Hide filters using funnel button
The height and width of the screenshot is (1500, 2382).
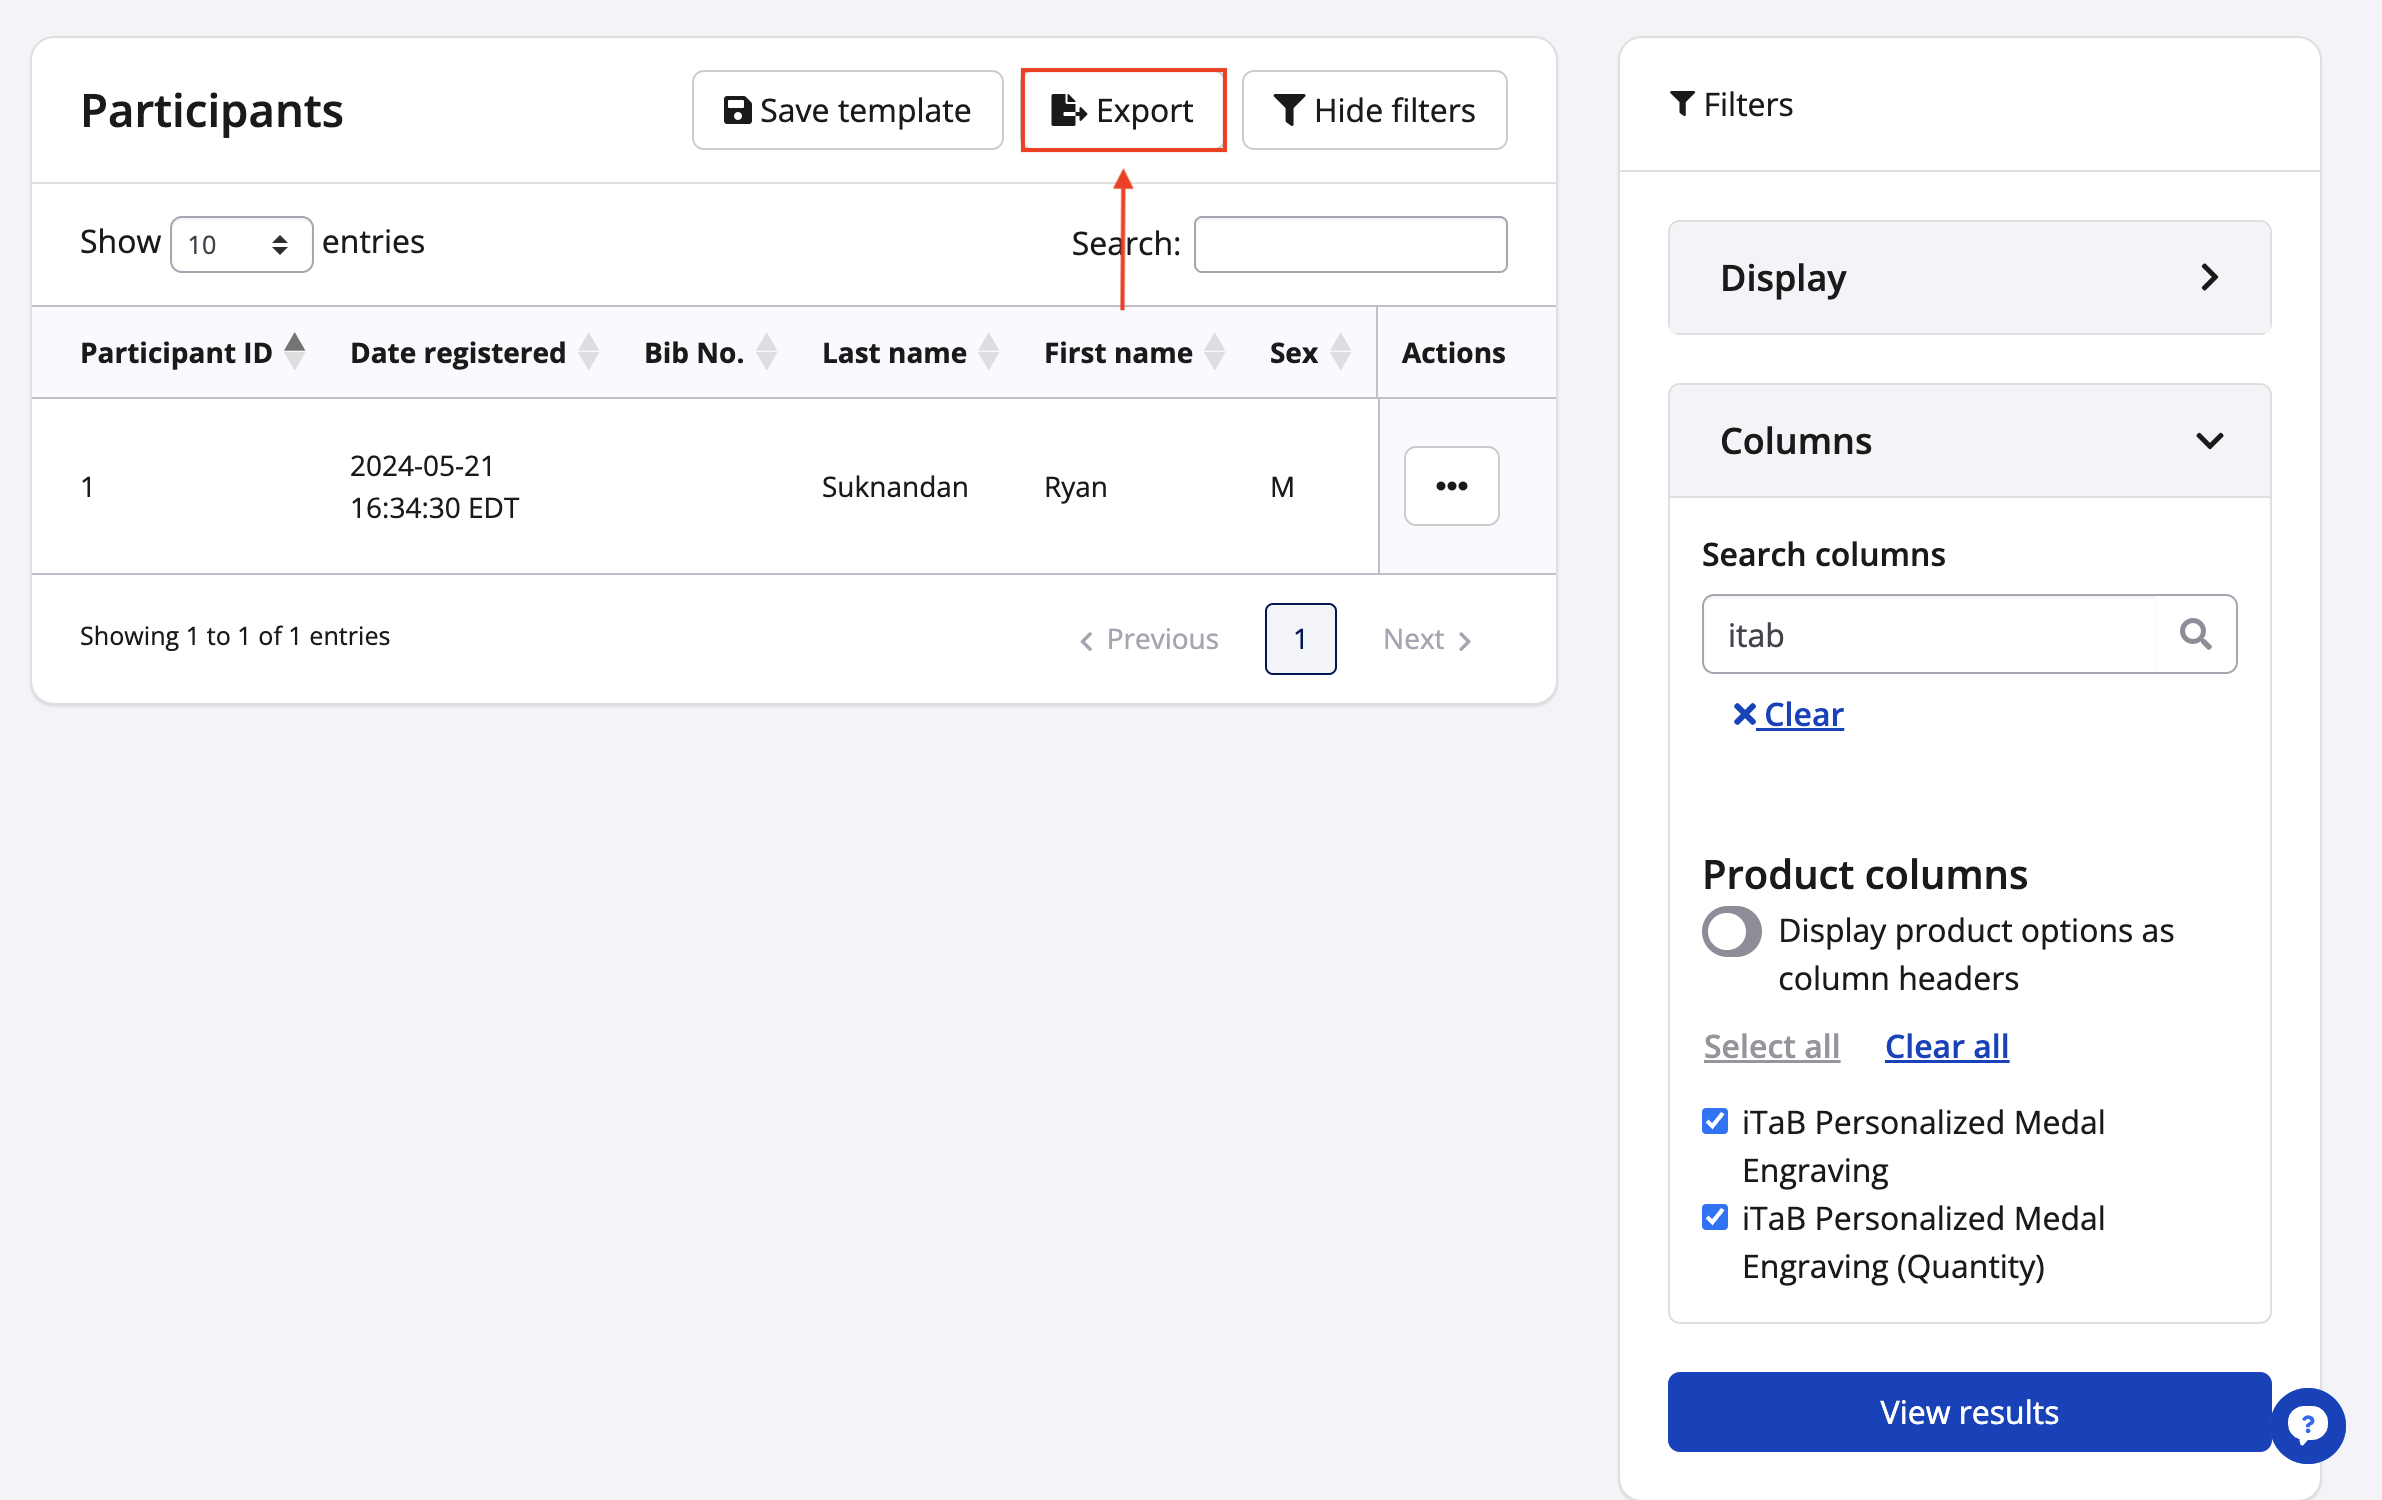[1373, 110]
